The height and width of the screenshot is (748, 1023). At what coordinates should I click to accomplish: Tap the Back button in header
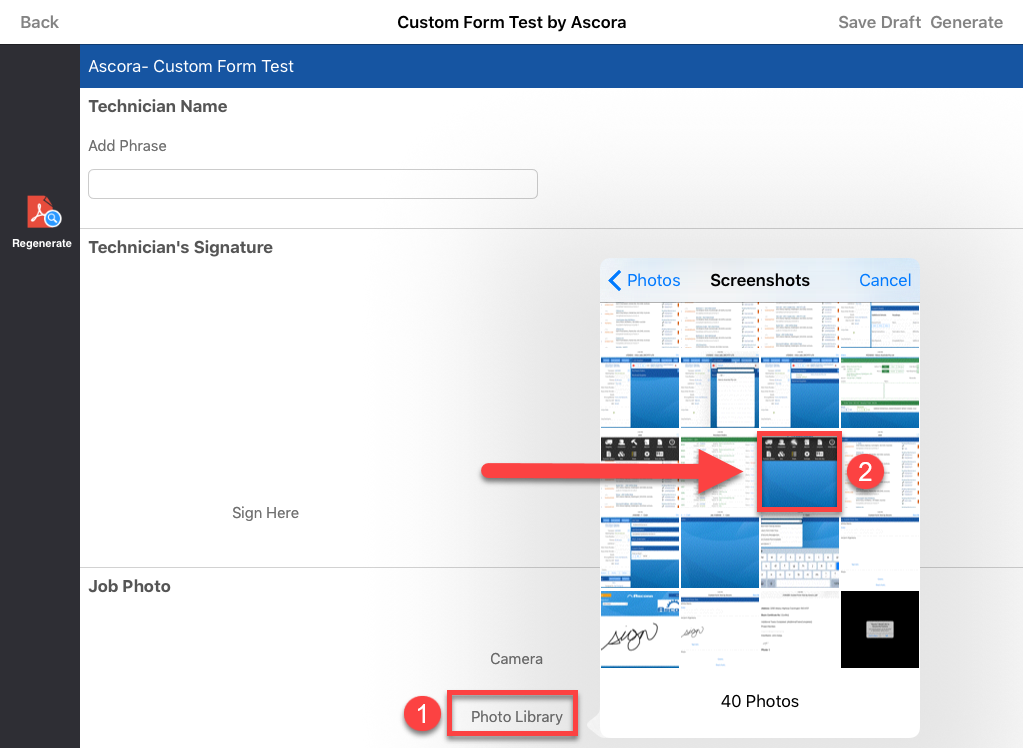coord(39,22)
